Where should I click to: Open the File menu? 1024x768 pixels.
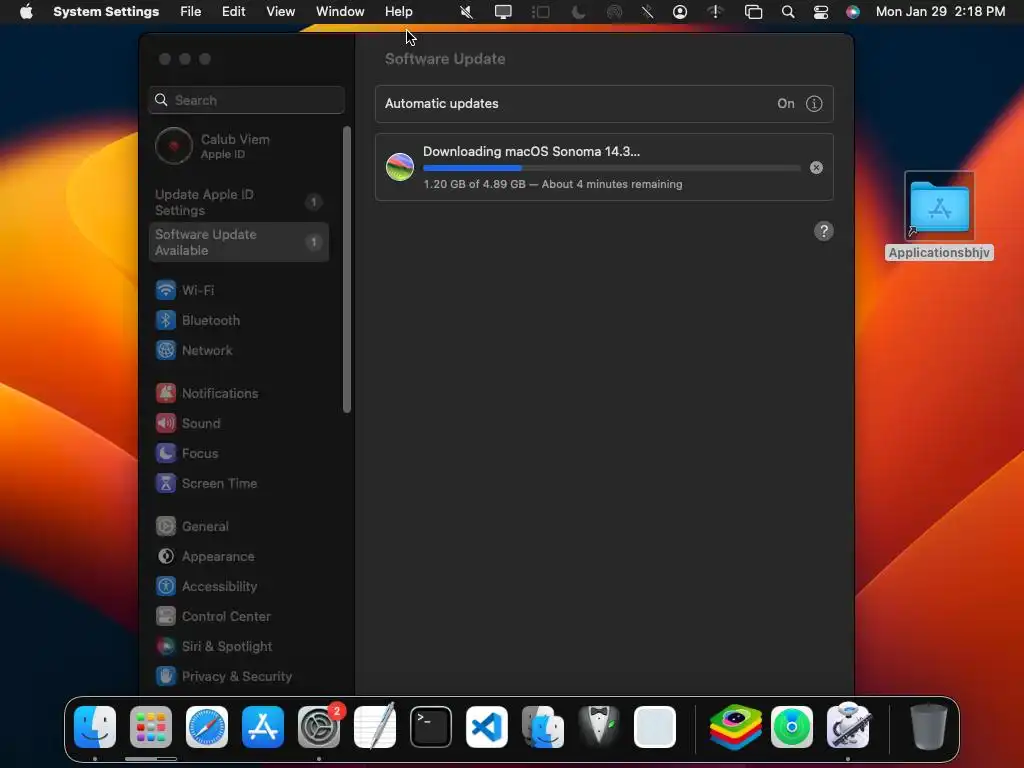coord(191,12)
